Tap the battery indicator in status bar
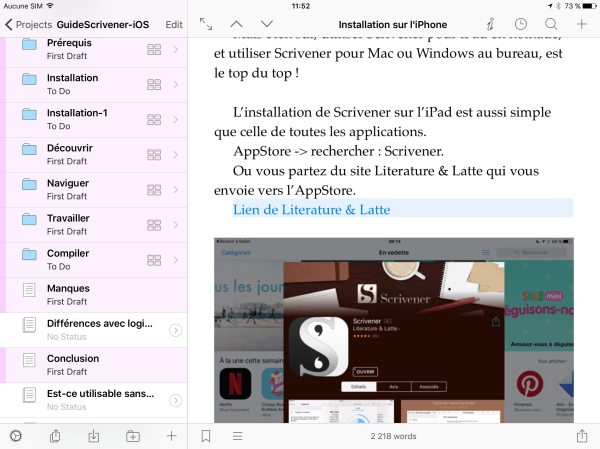The width and height of the screenshot is (600, 449). 589,6
